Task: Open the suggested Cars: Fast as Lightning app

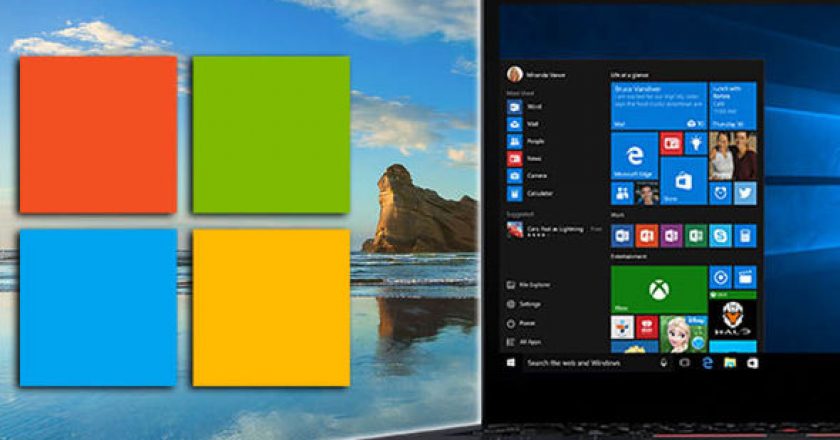Action: (554, 229)
